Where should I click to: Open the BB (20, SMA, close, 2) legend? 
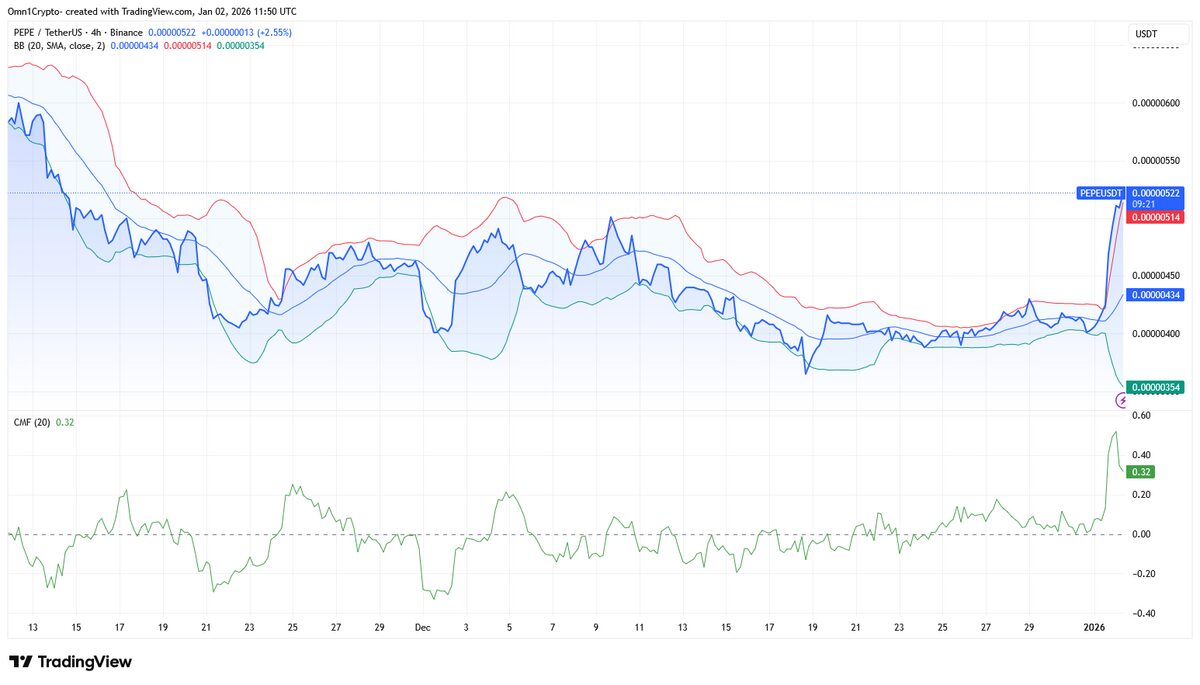click(x=58, y=46)
